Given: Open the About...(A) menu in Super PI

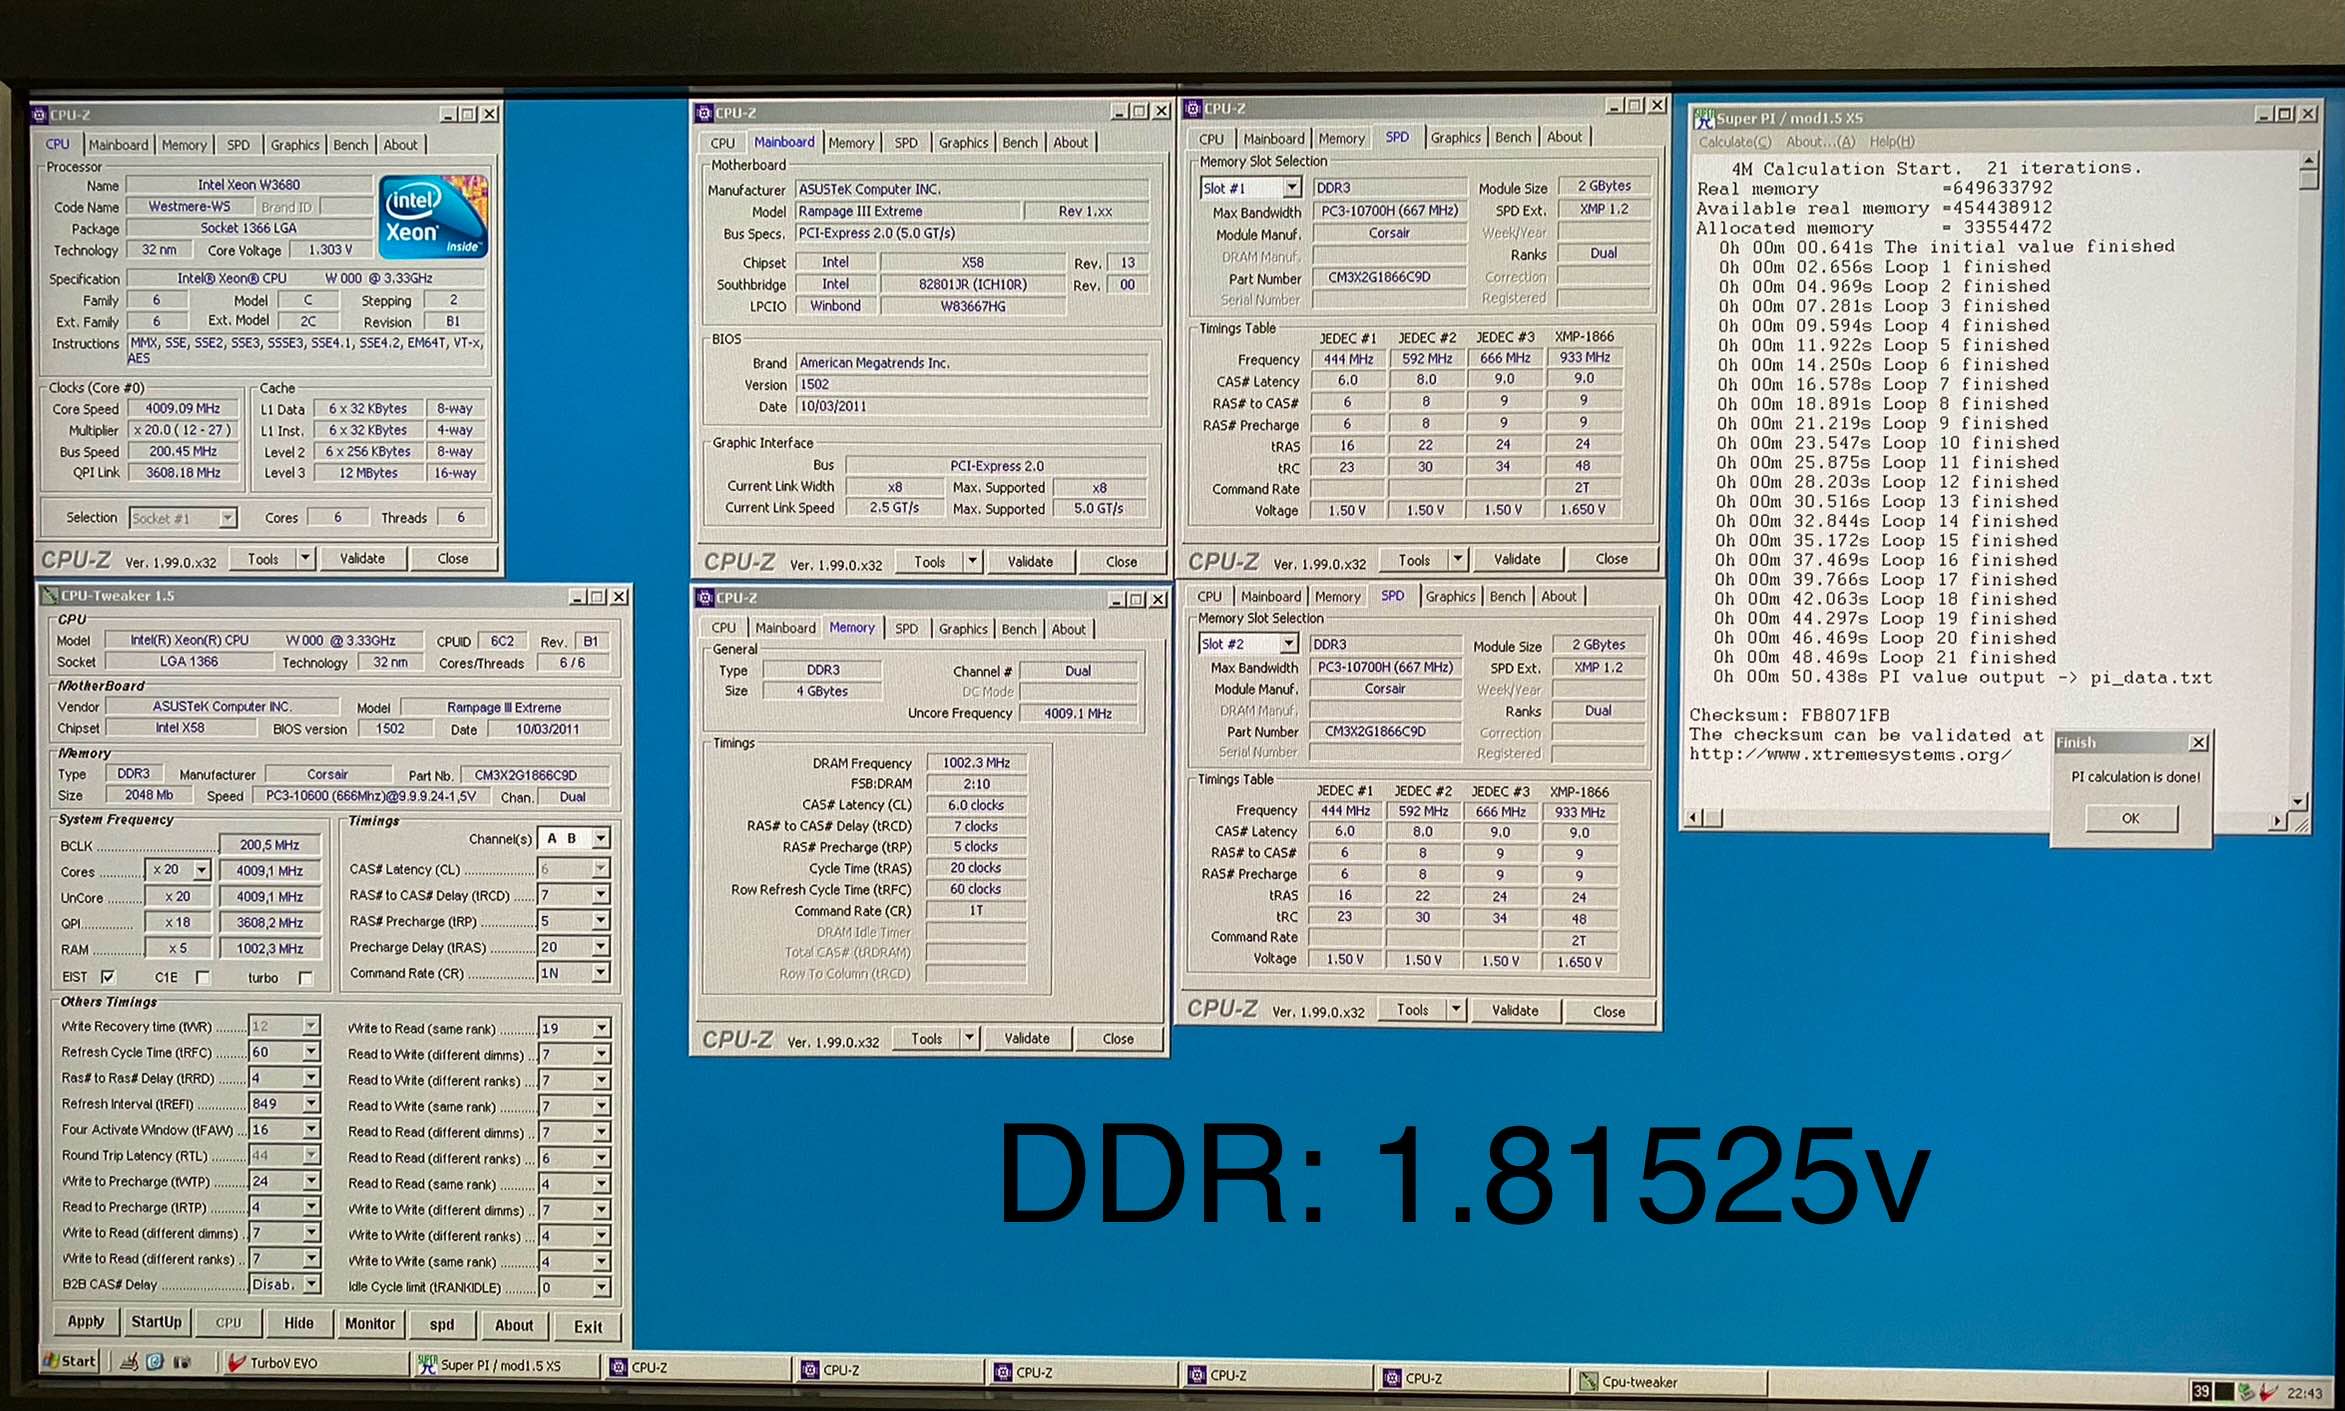Looking at the screenshot, I should click(1820, 142).
